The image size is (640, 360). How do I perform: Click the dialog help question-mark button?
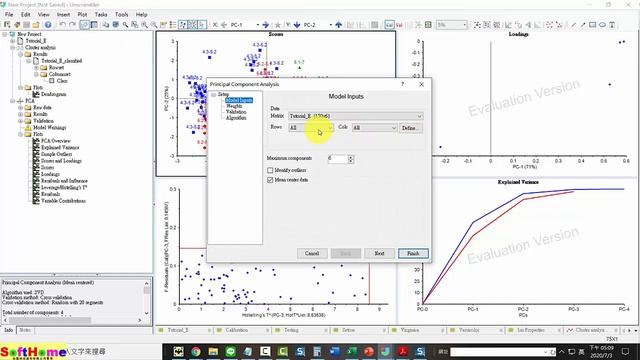tap(402, 84)
